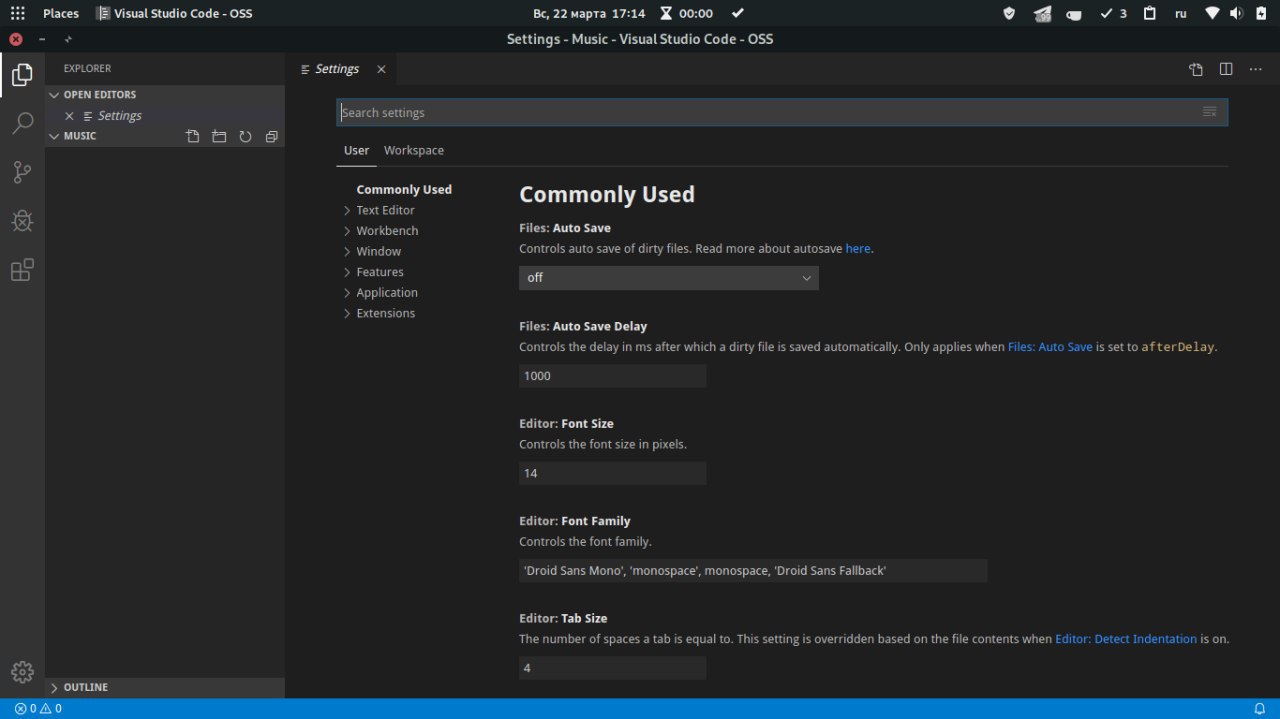Edit the Font Size value 14
This screenshot has width=1280, height=719.
coord(612,473)
